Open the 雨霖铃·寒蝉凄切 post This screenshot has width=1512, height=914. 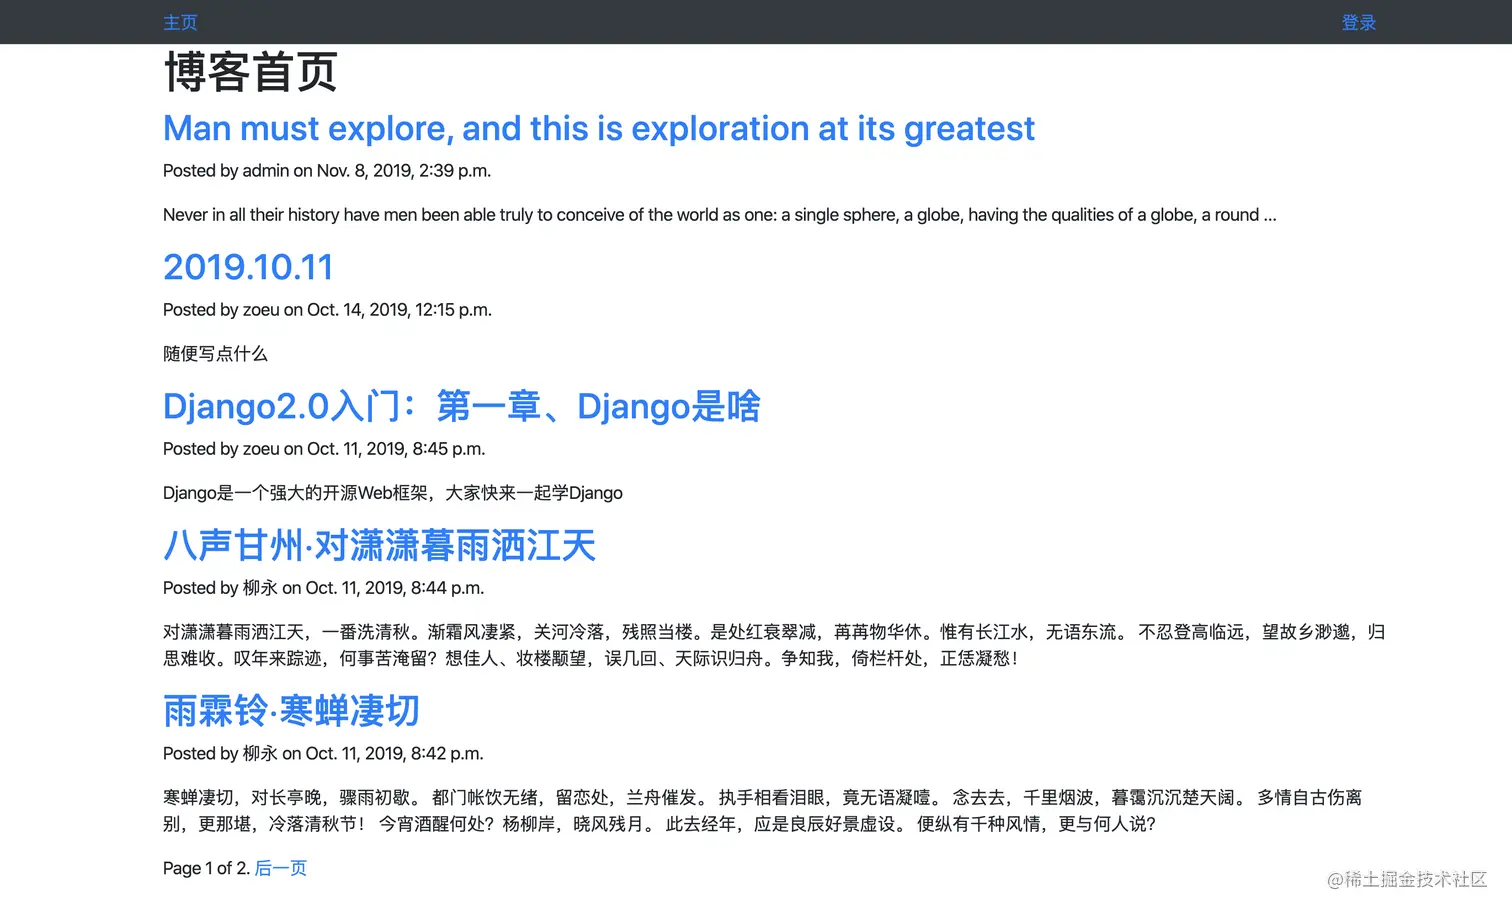[x=291, y=711]
